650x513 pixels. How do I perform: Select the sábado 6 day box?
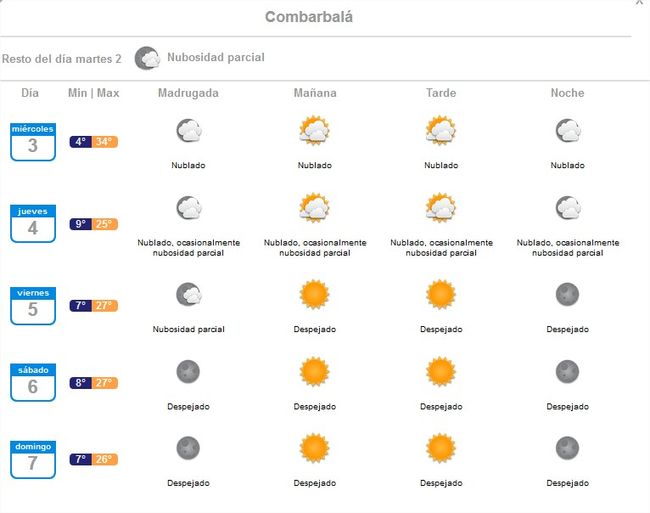click(33, 383)
